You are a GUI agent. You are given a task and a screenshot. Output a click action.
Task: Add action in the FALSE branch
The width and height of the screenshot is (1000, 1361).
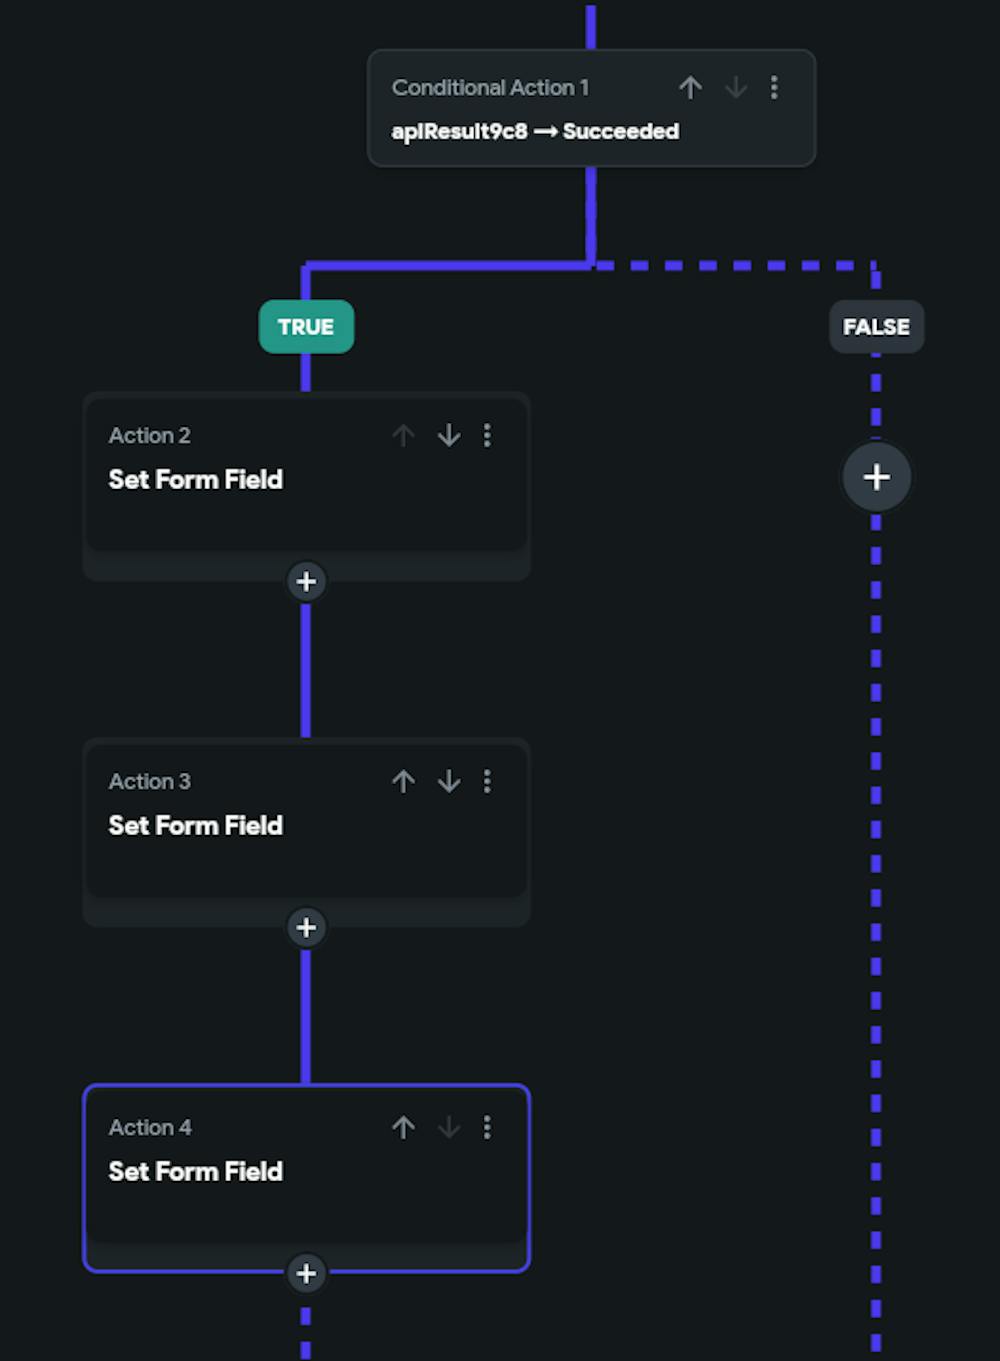coord(876,477)
